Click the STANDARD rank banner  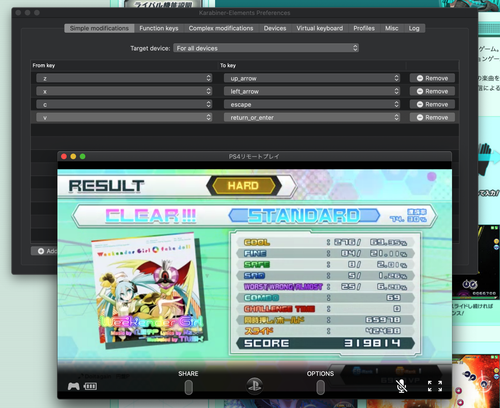[304, 216]
